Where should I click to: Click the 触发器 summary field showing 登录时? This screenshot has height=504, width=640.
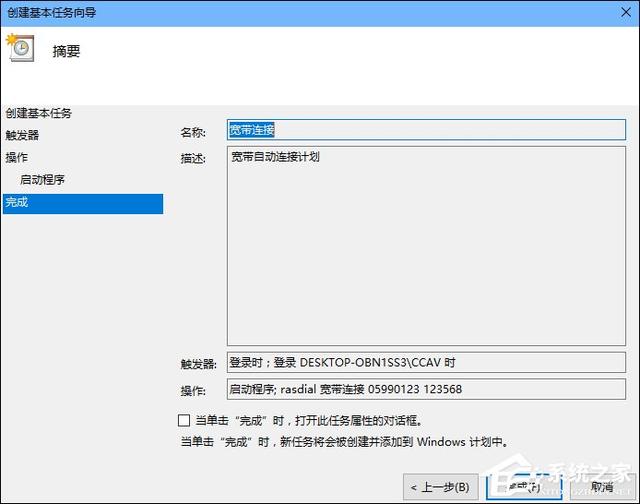pos(426,362)
